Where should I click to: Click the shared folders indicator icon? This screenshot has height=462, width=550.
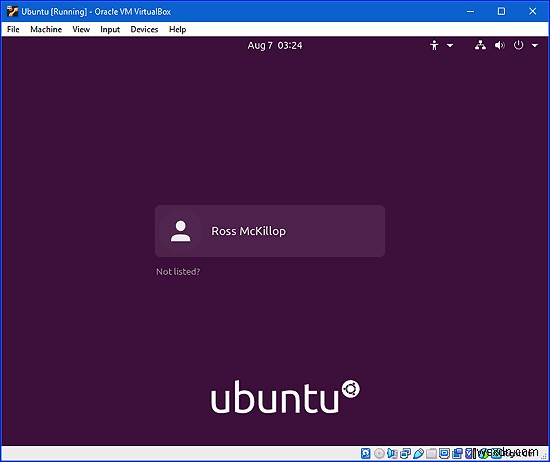coord(431,454)
